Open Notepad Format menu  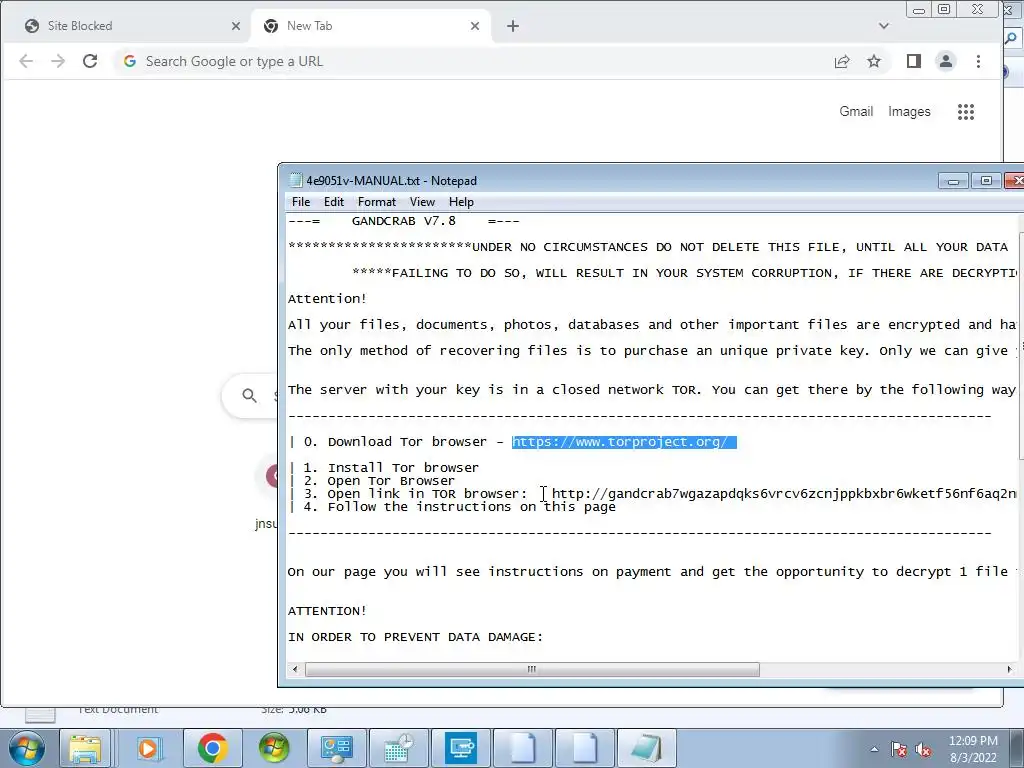coord(377,202)
